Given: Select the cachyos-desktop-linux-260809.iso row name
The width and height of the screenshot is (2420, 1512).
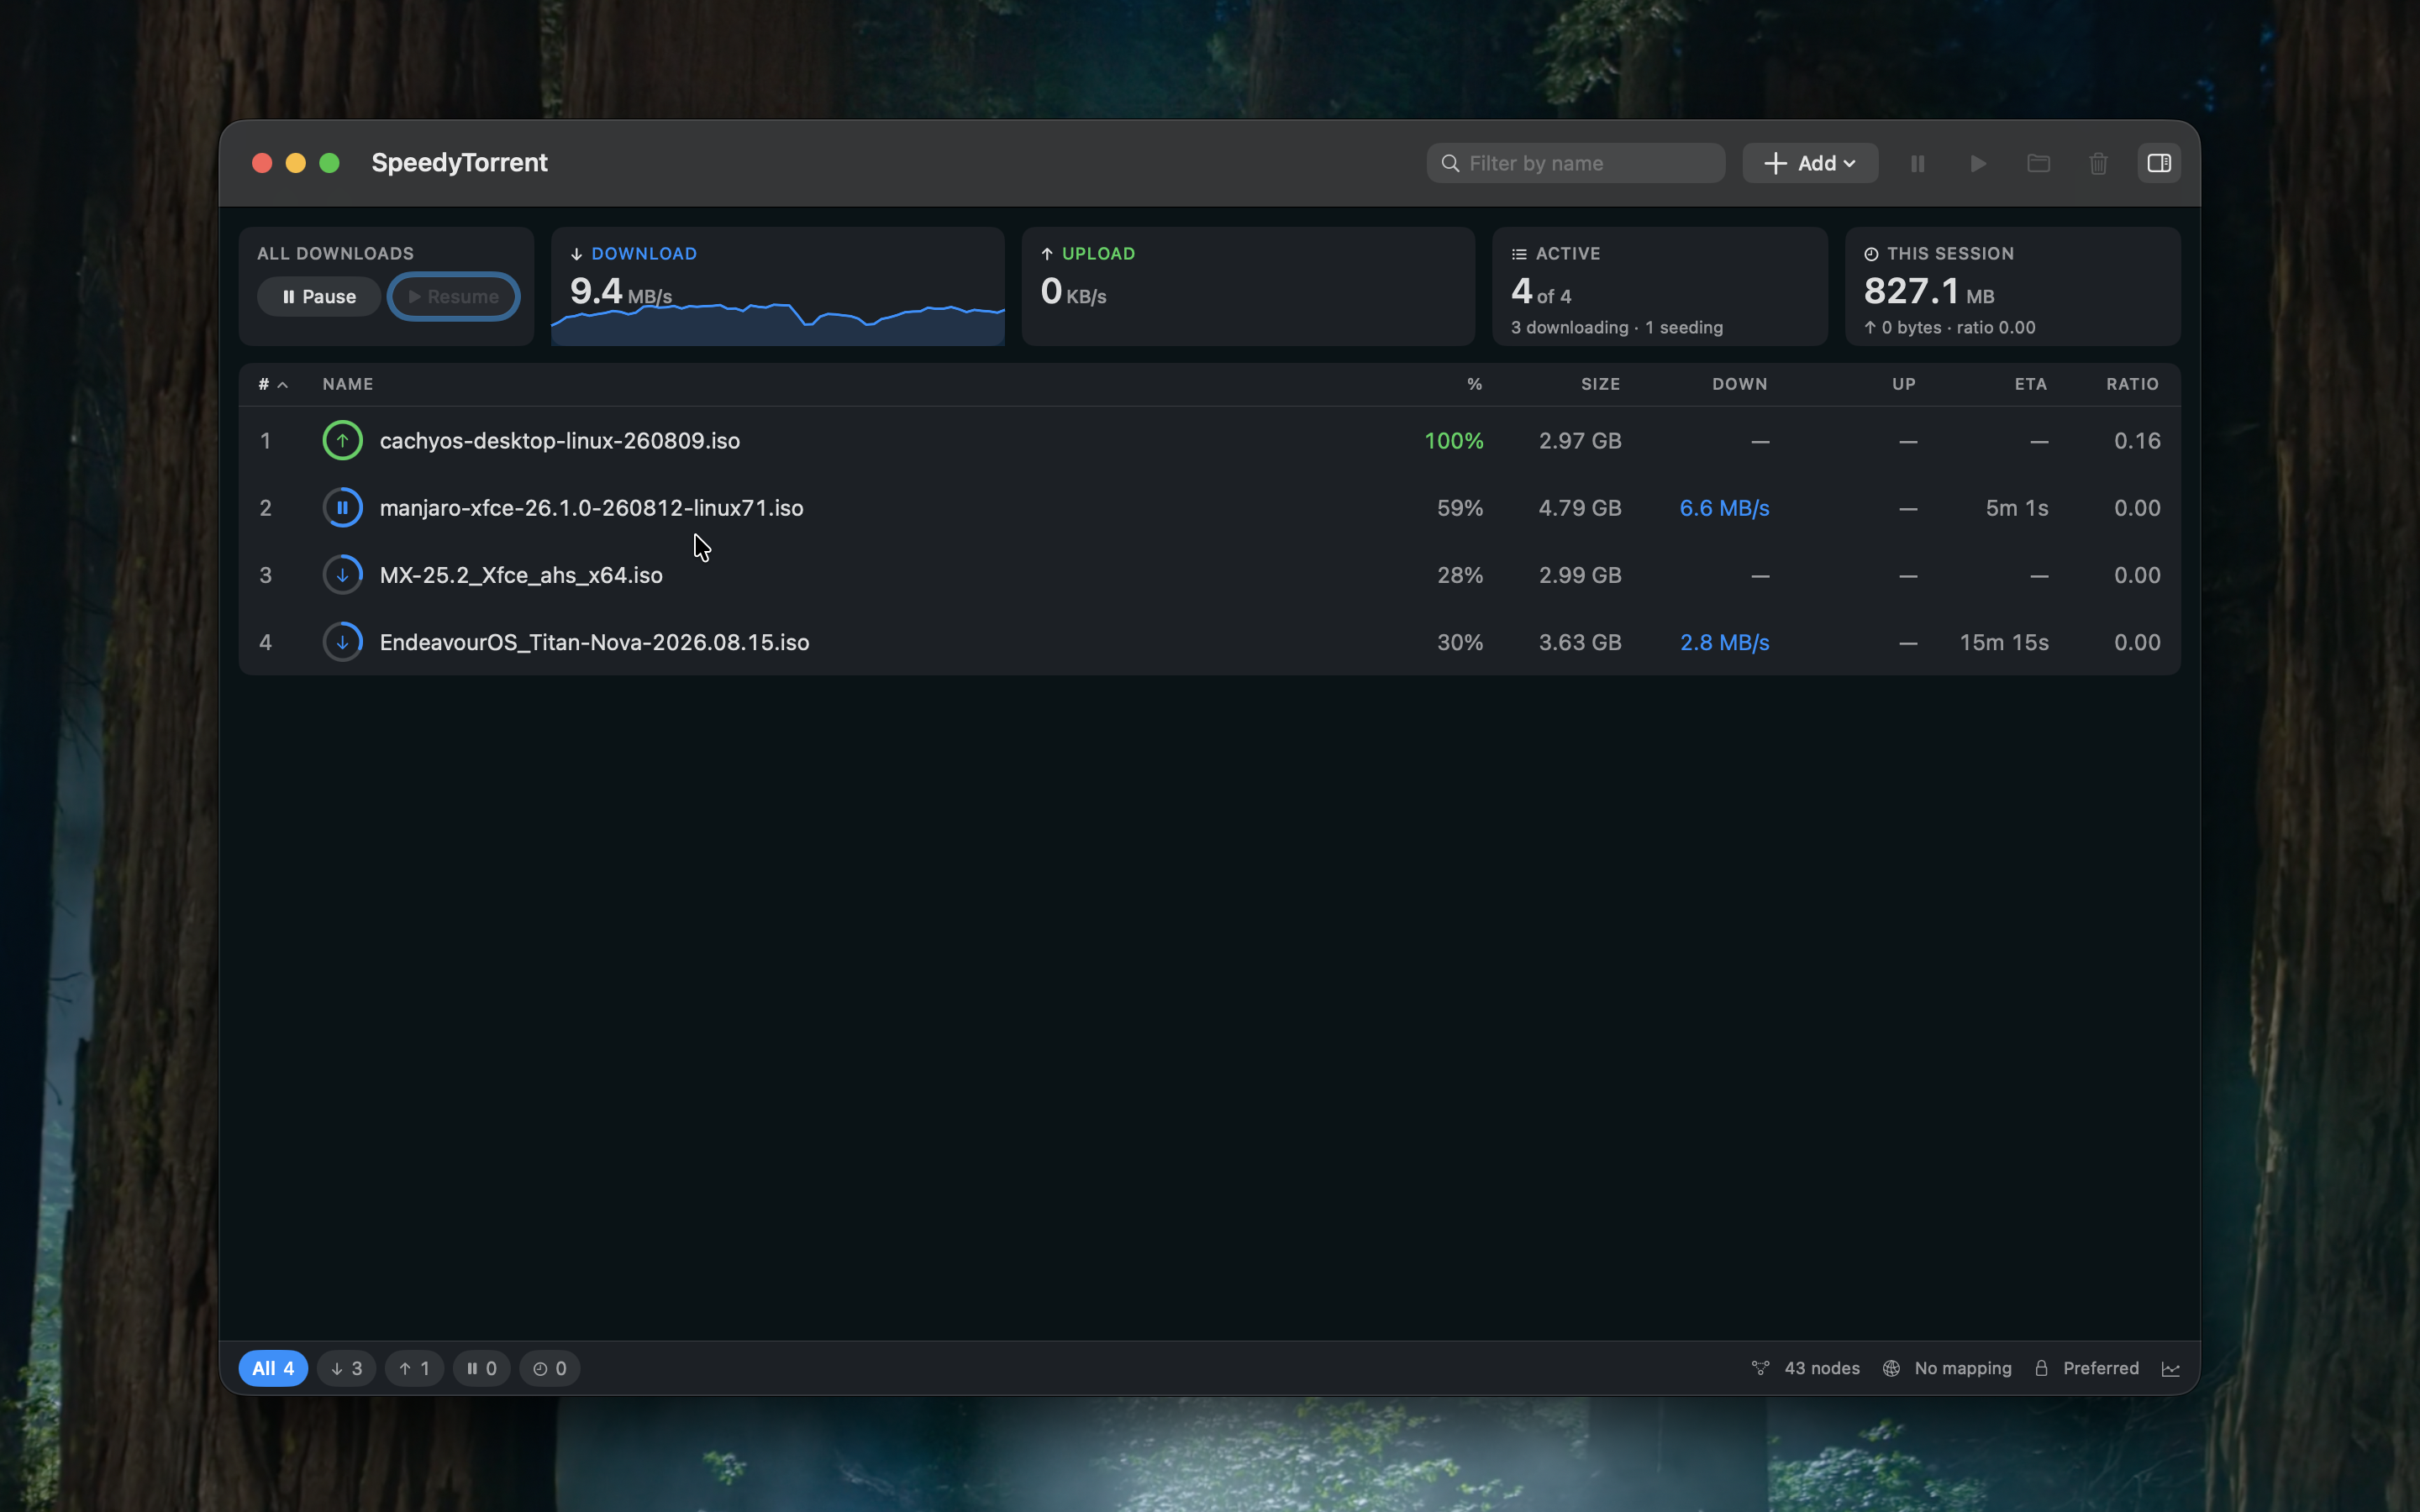Looking at the screenshot, I should (x=560, y=441).
